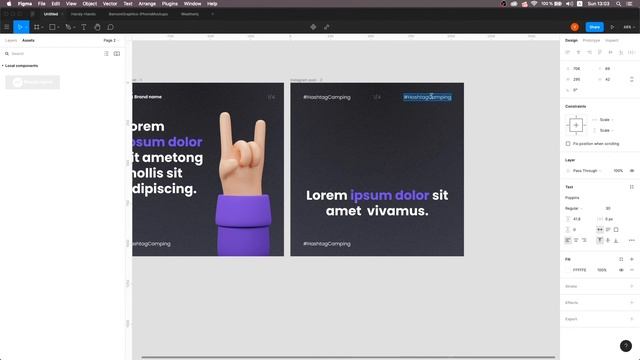Switch to the Layers tab

point(11,40)
